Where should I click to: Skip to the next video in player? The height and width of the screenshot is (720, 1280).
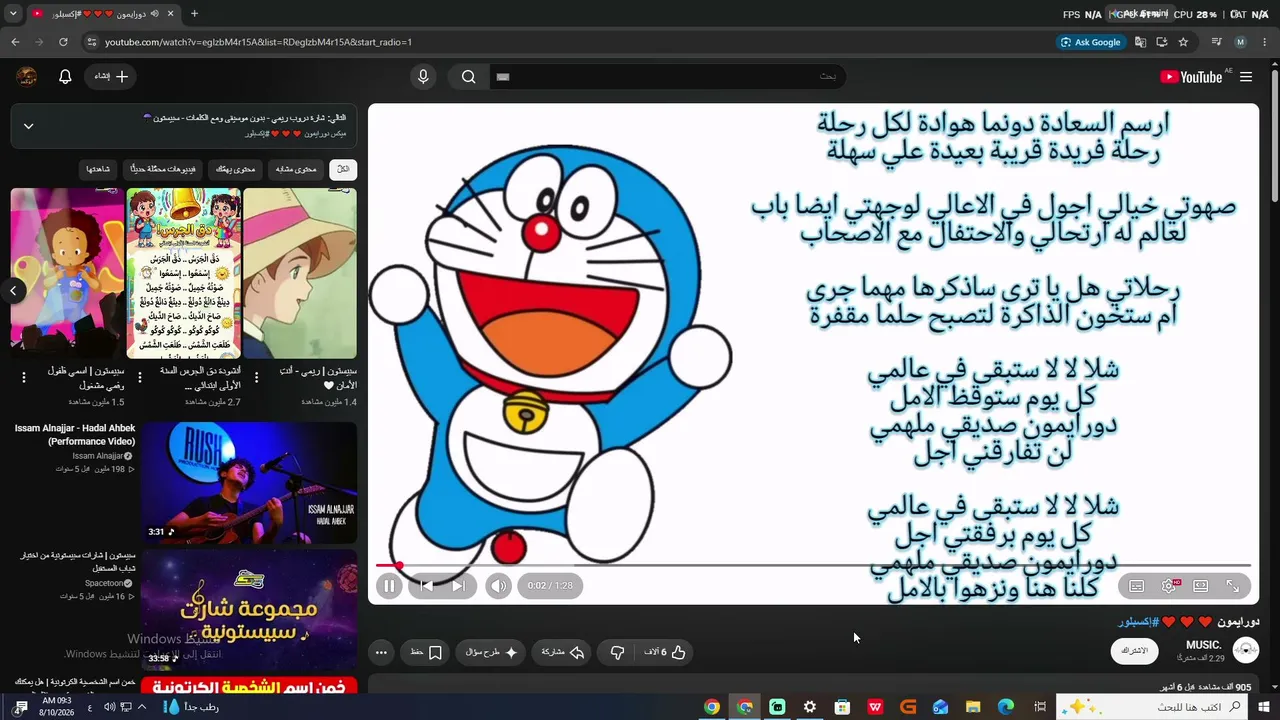458,586
